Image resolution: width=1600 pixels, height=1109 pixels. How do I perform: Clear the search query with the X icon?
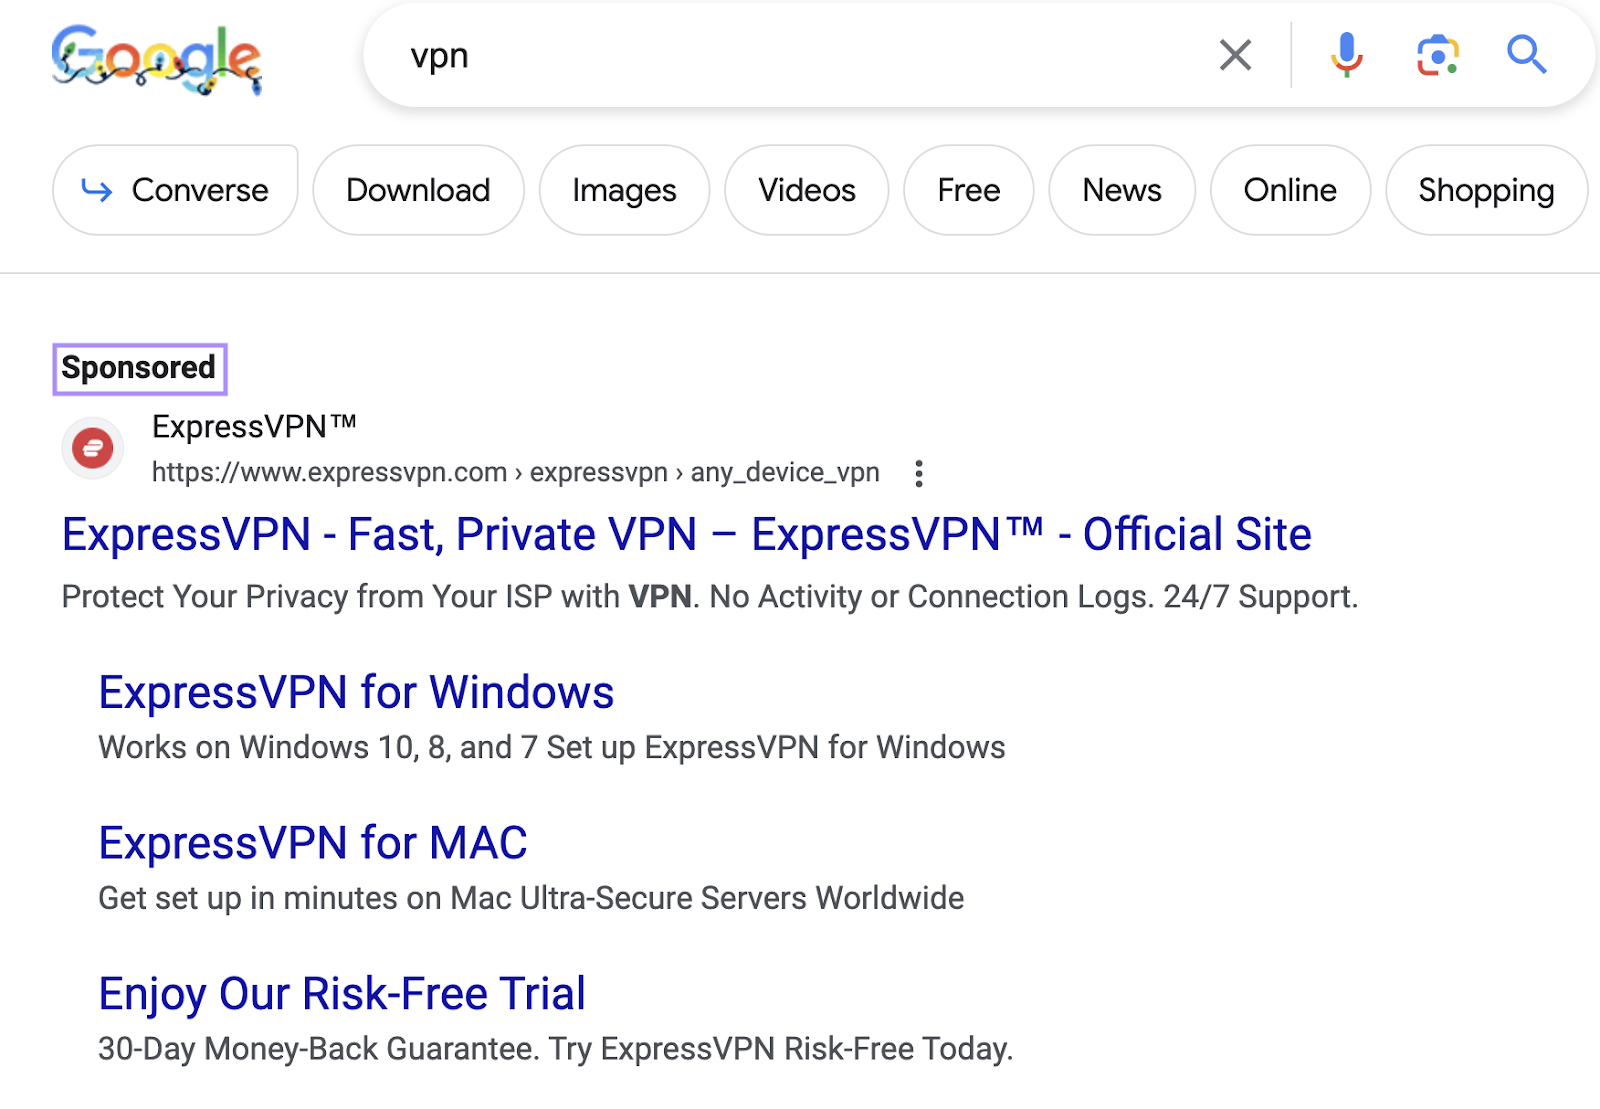point(1236,55)
